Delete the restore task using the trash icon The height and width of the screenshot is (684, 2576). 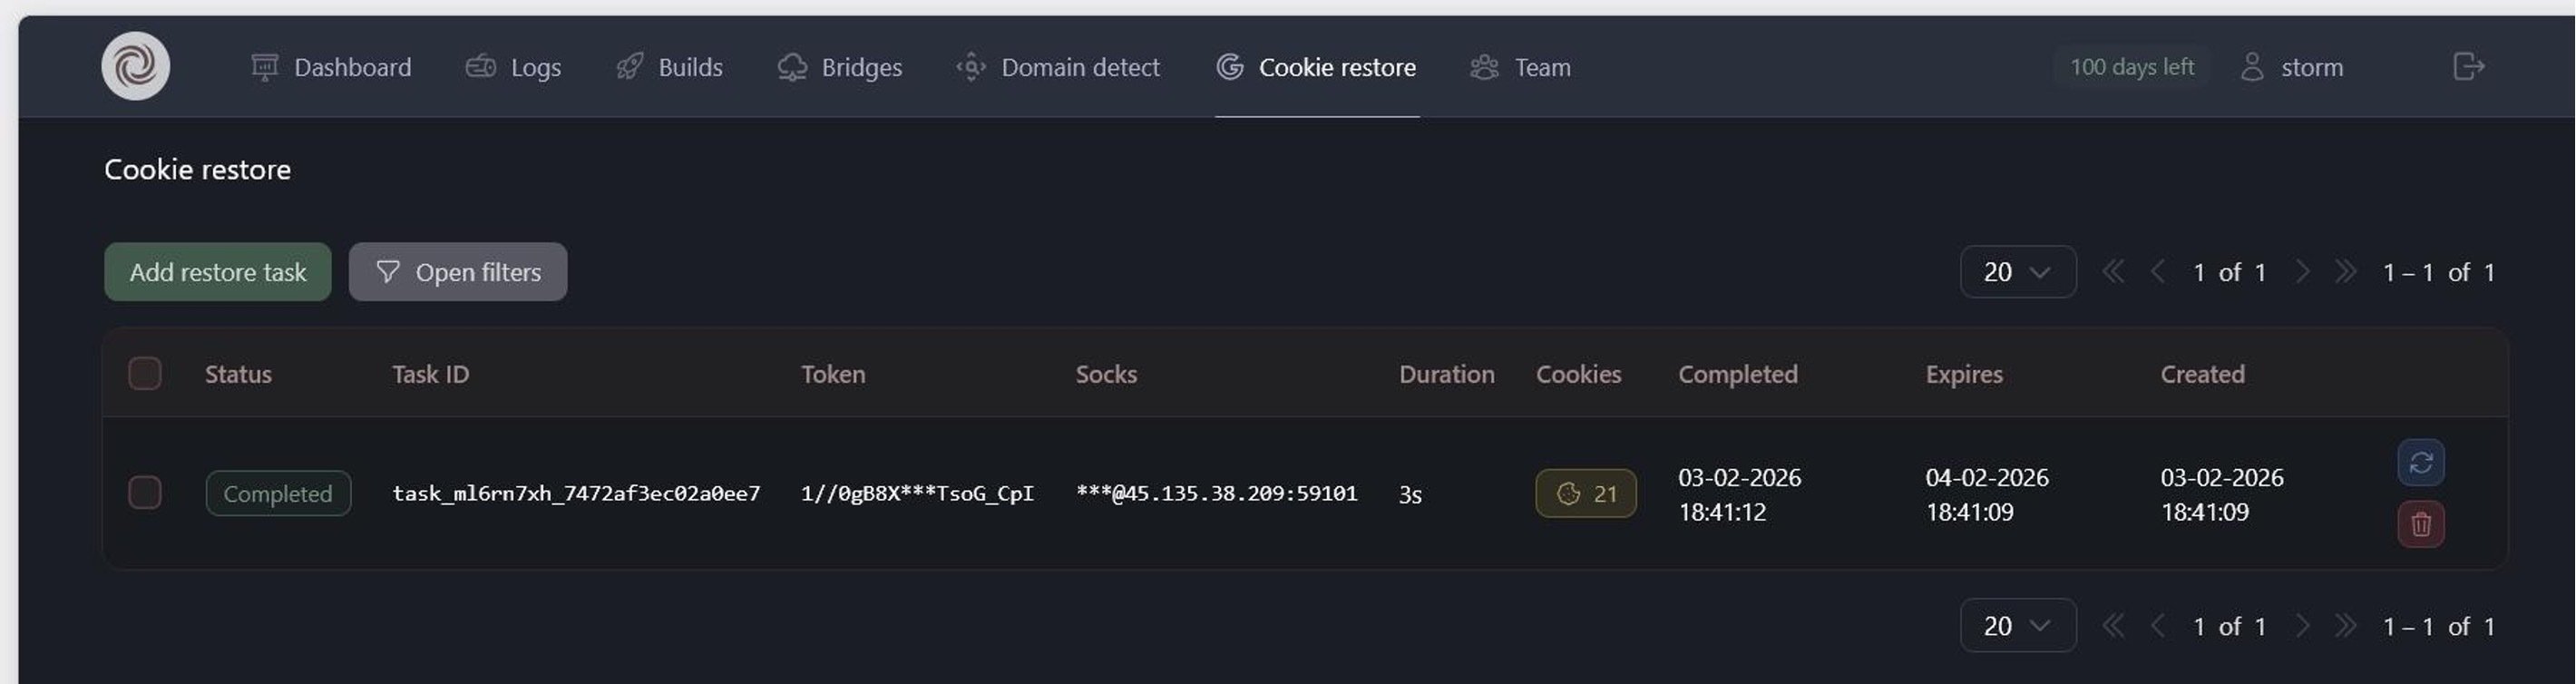coord(2420,524)
